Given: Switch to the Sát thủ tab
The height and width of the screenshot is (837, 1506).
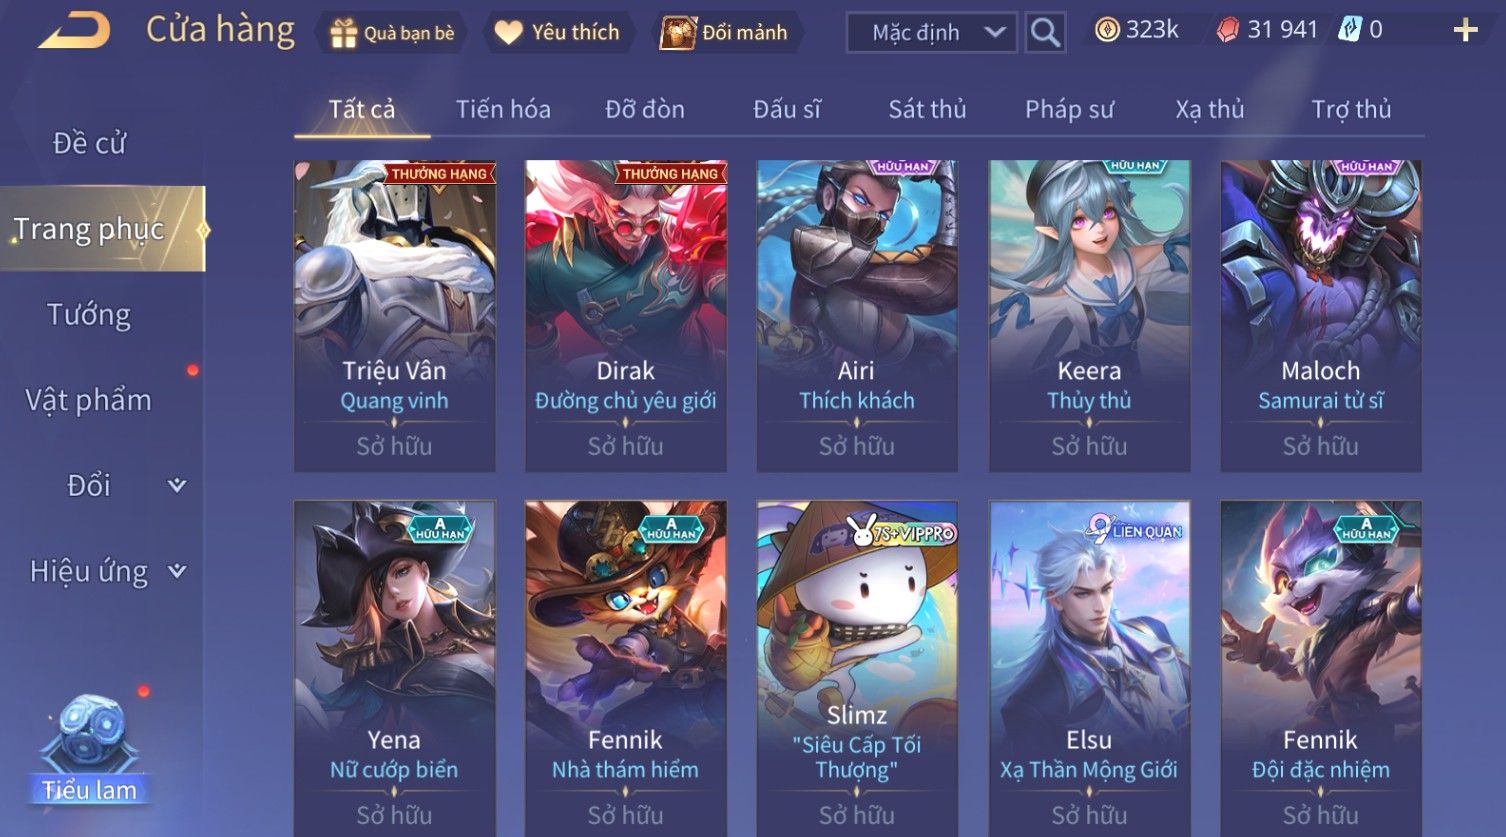Looking at the screenshot, I should coord(927,109).
